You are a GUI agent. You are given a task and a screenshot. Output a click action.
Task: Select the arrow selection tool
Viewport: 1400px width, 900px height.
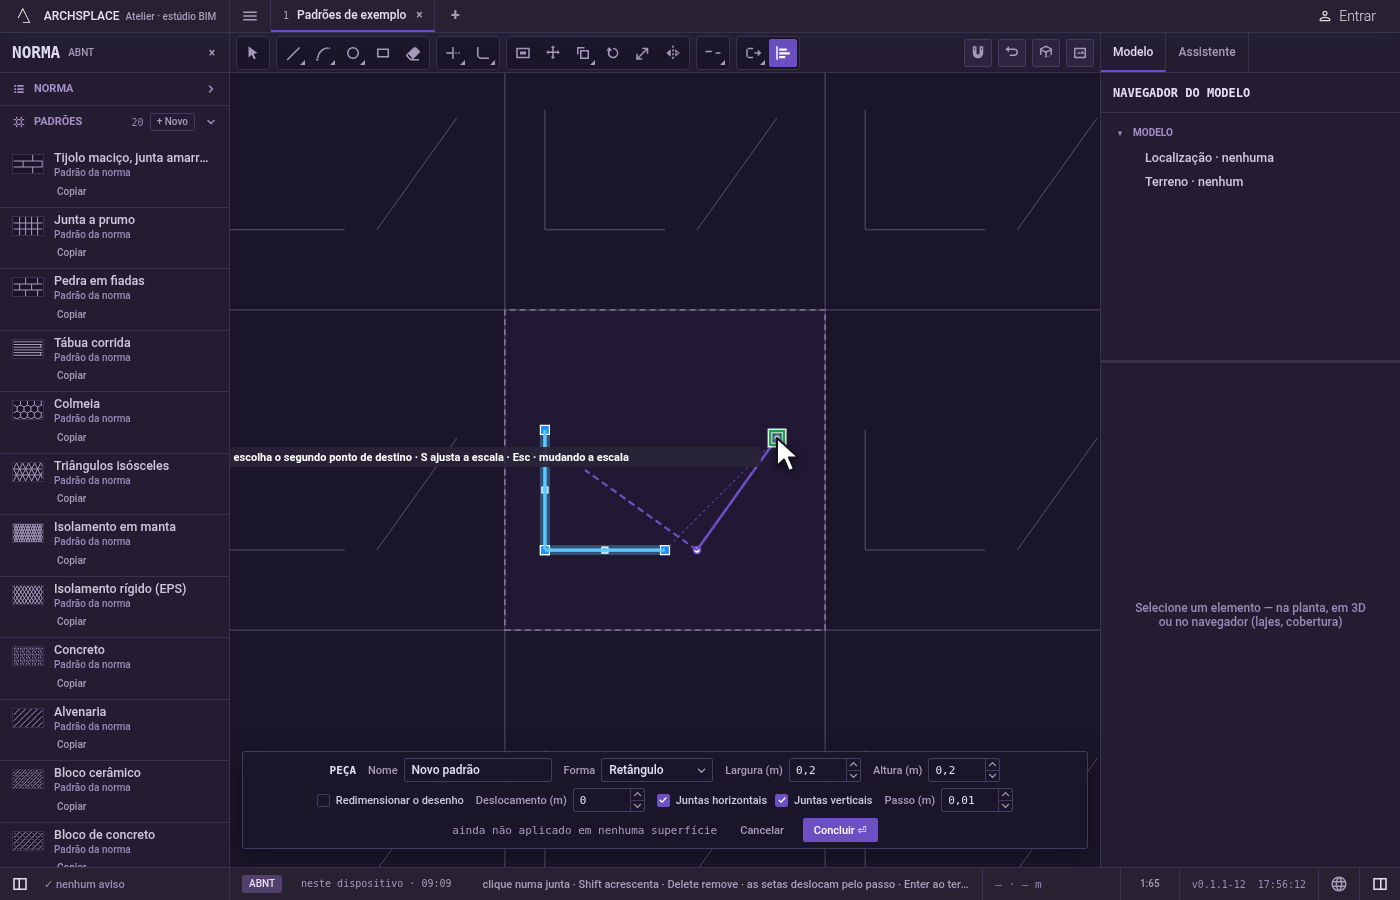point(253,53)
